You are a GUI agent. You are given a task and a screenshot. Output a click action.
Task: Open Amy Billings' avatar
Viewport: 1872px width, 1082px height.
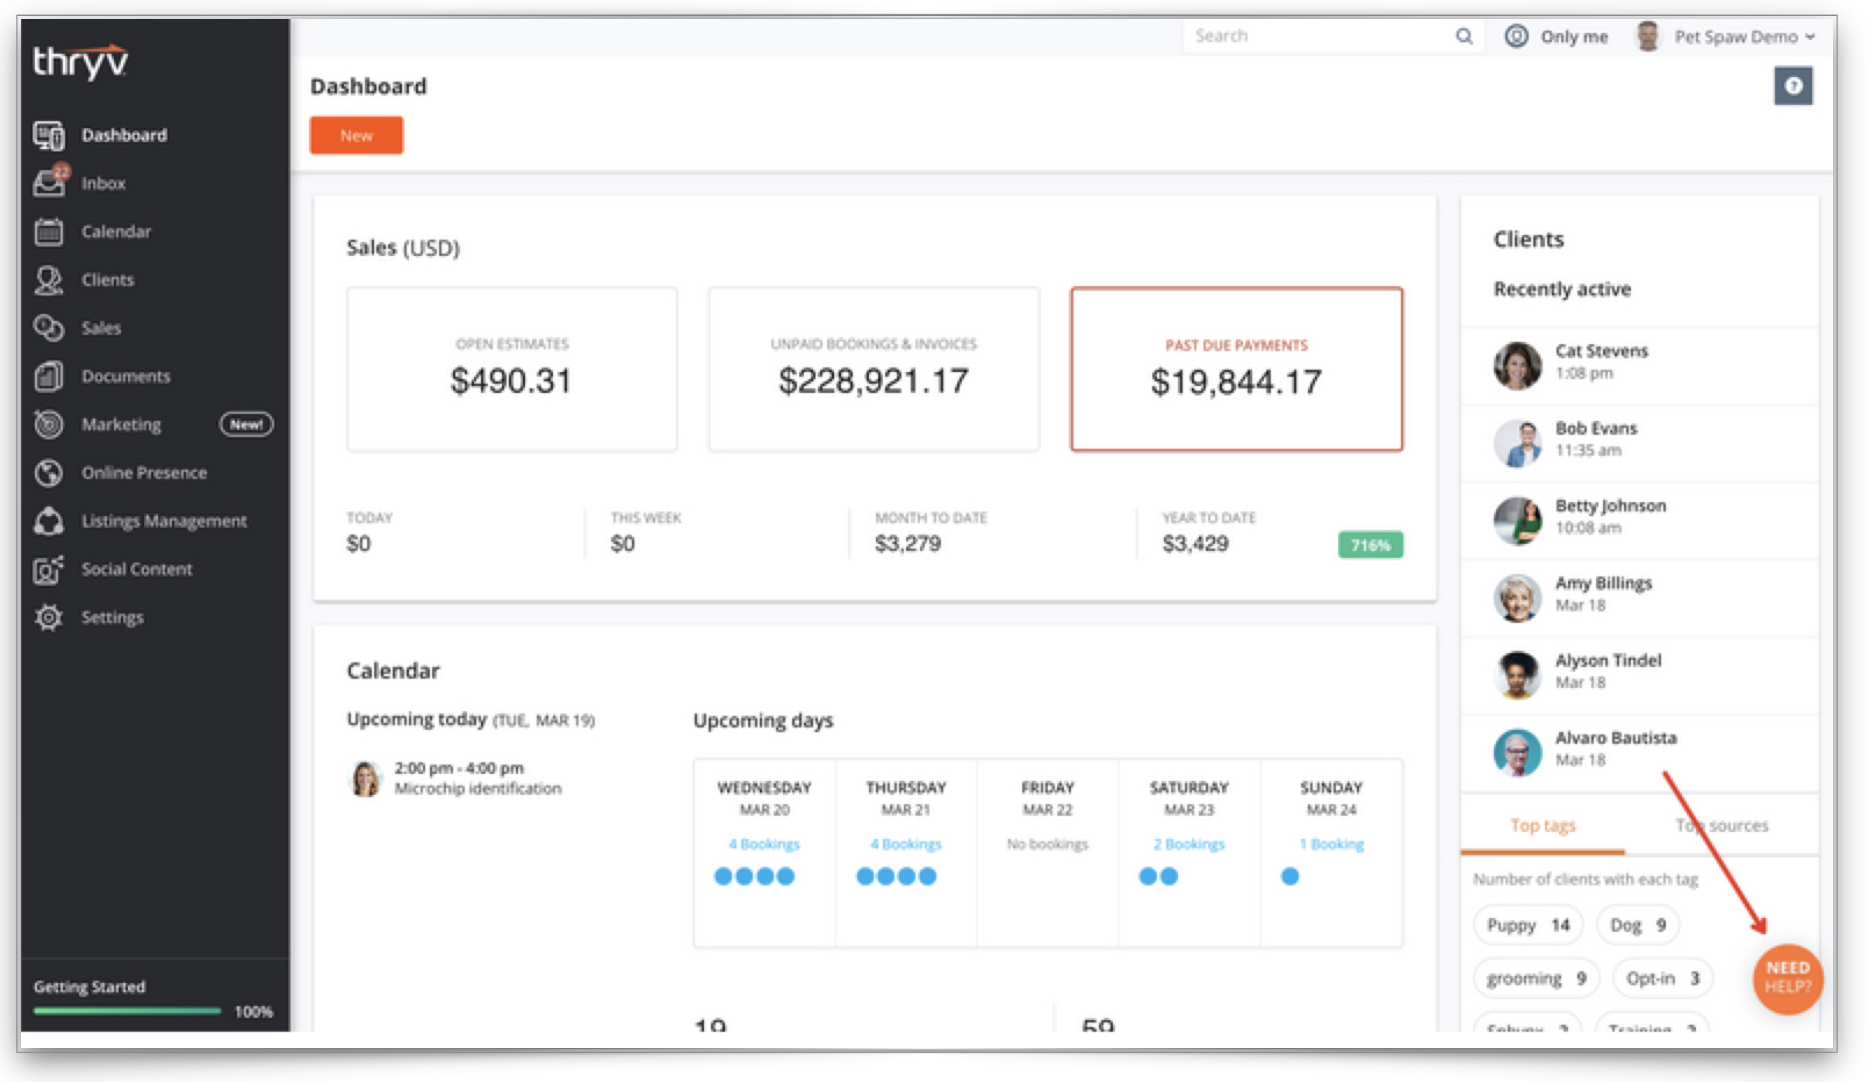(x=1518, y=596)
